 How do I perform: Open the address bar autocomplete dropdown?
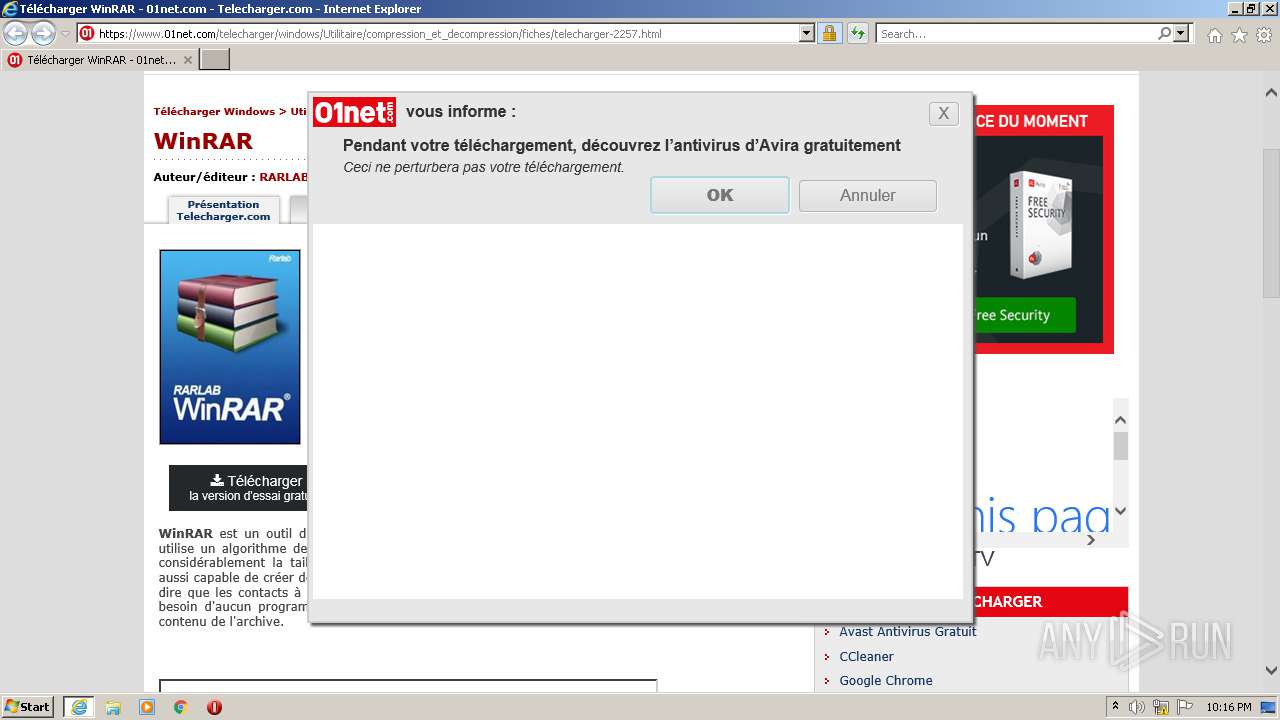(807, 34)
